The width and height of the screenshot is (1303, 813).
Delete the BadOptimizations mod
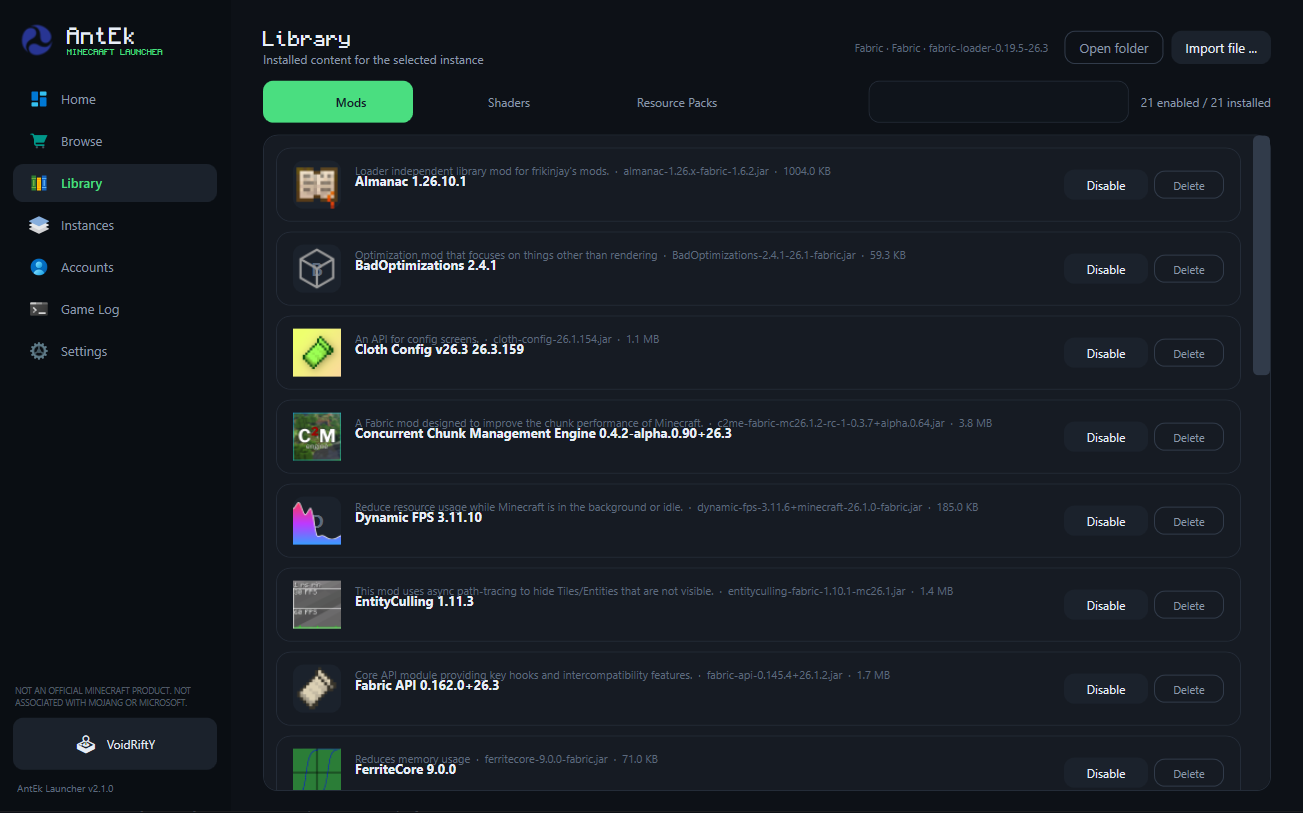1189,269
